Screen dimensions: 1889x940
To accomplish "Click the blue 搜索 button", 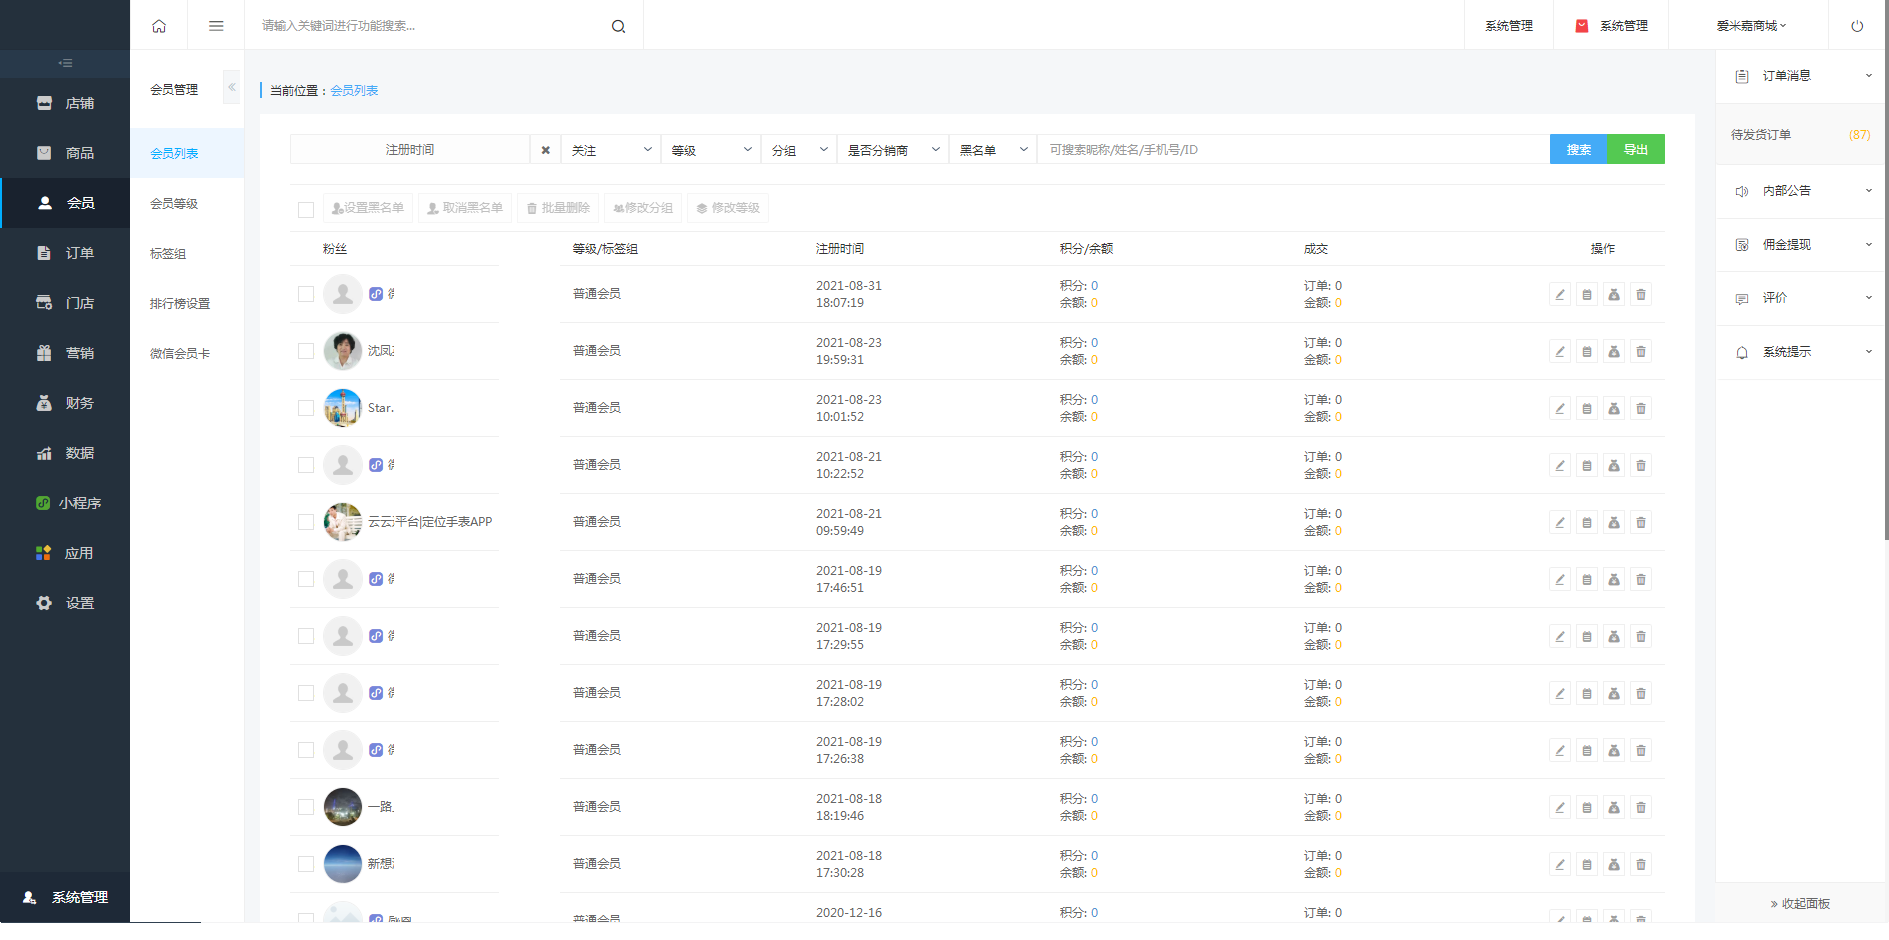I will pyautogui.click(x=1578, y=150).
